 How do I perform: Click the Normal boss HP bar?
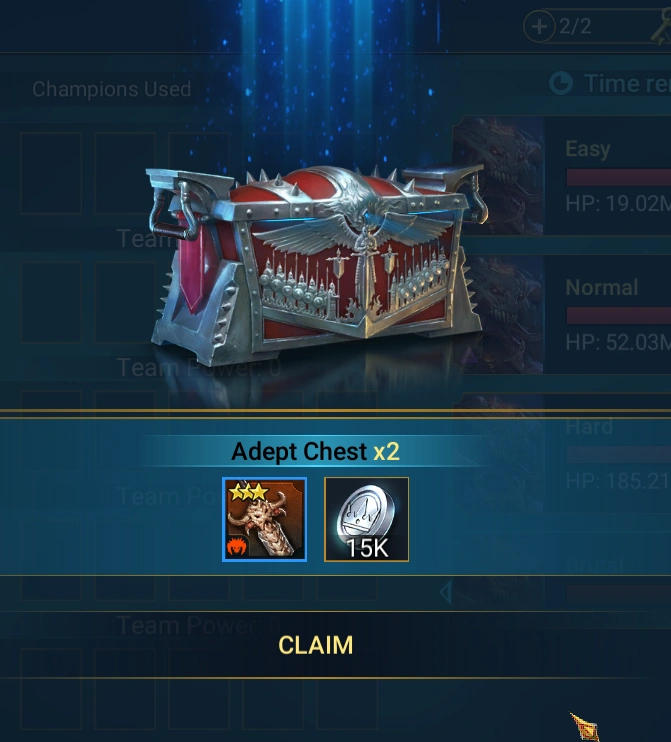point(618,316)
